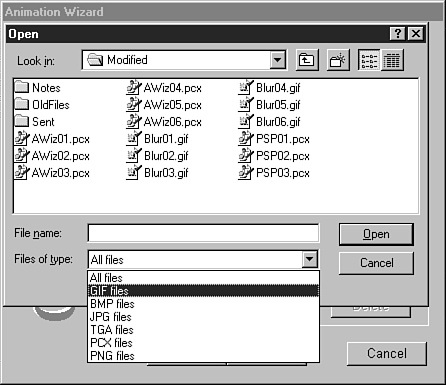Select the AWiz01.pcx file icon
The image size is (446, 385).
coord(22,138)
